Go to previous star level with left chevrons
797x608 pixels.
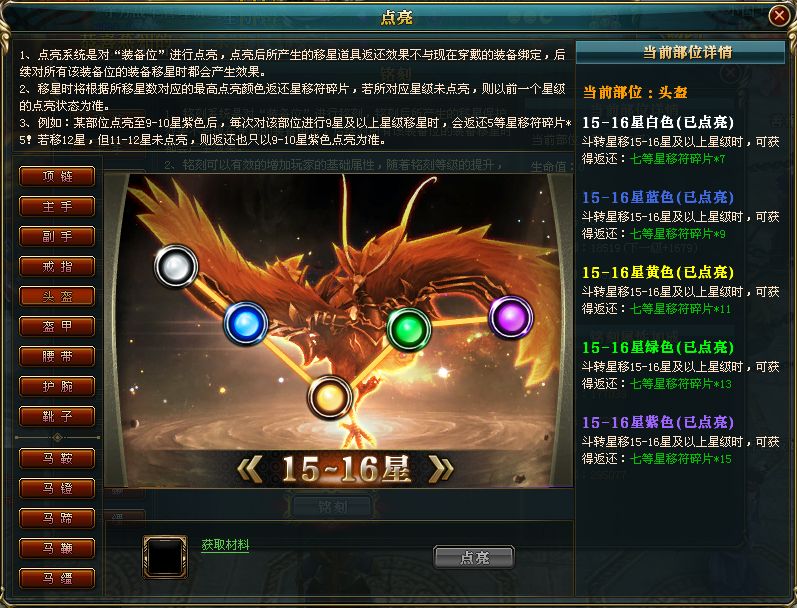coord(250,468)
